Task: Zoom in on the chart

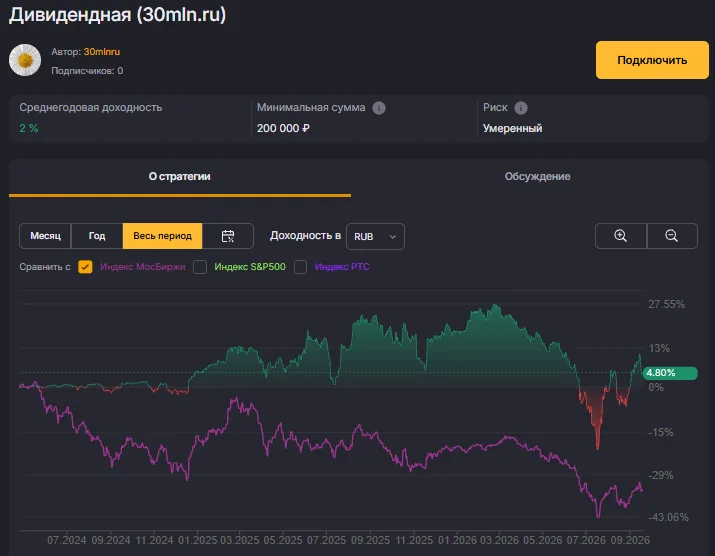Action: [620, 236]
